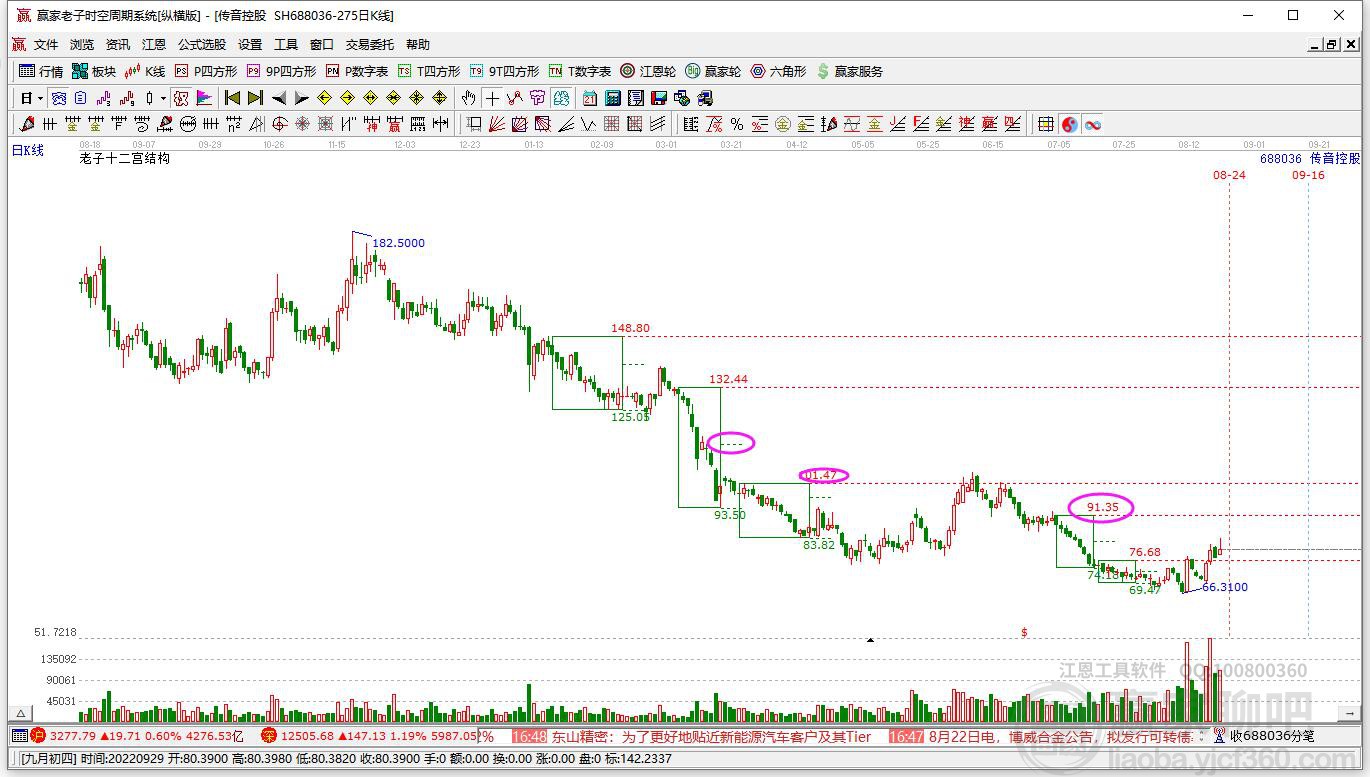Click the 行情 quotes button
The width and height of the screenshot is (1370, 777).
41,71
